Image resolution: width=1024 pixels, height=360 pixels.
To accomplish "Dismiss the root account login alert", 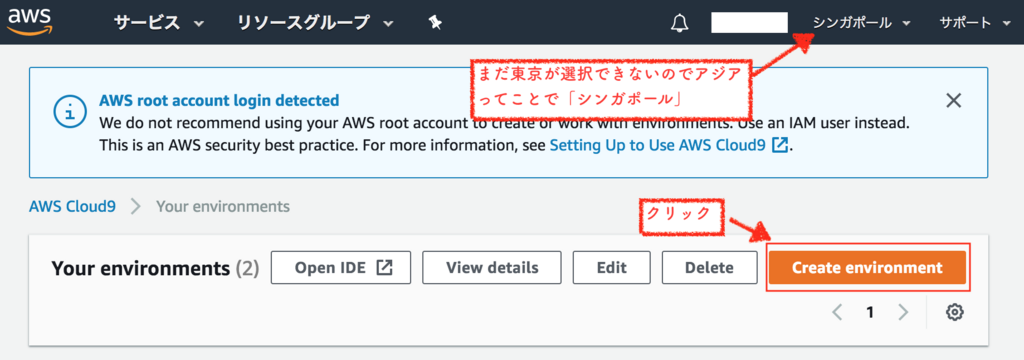I will (953, 101).
